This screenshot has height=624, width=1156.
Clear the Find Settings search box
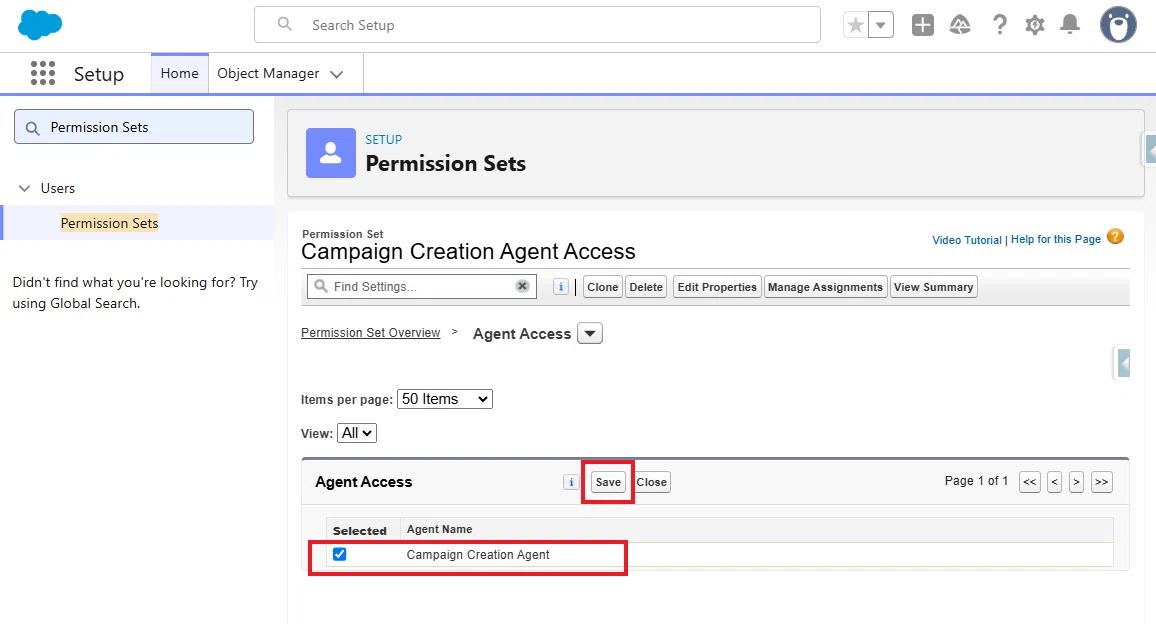[x=522, y=286]
